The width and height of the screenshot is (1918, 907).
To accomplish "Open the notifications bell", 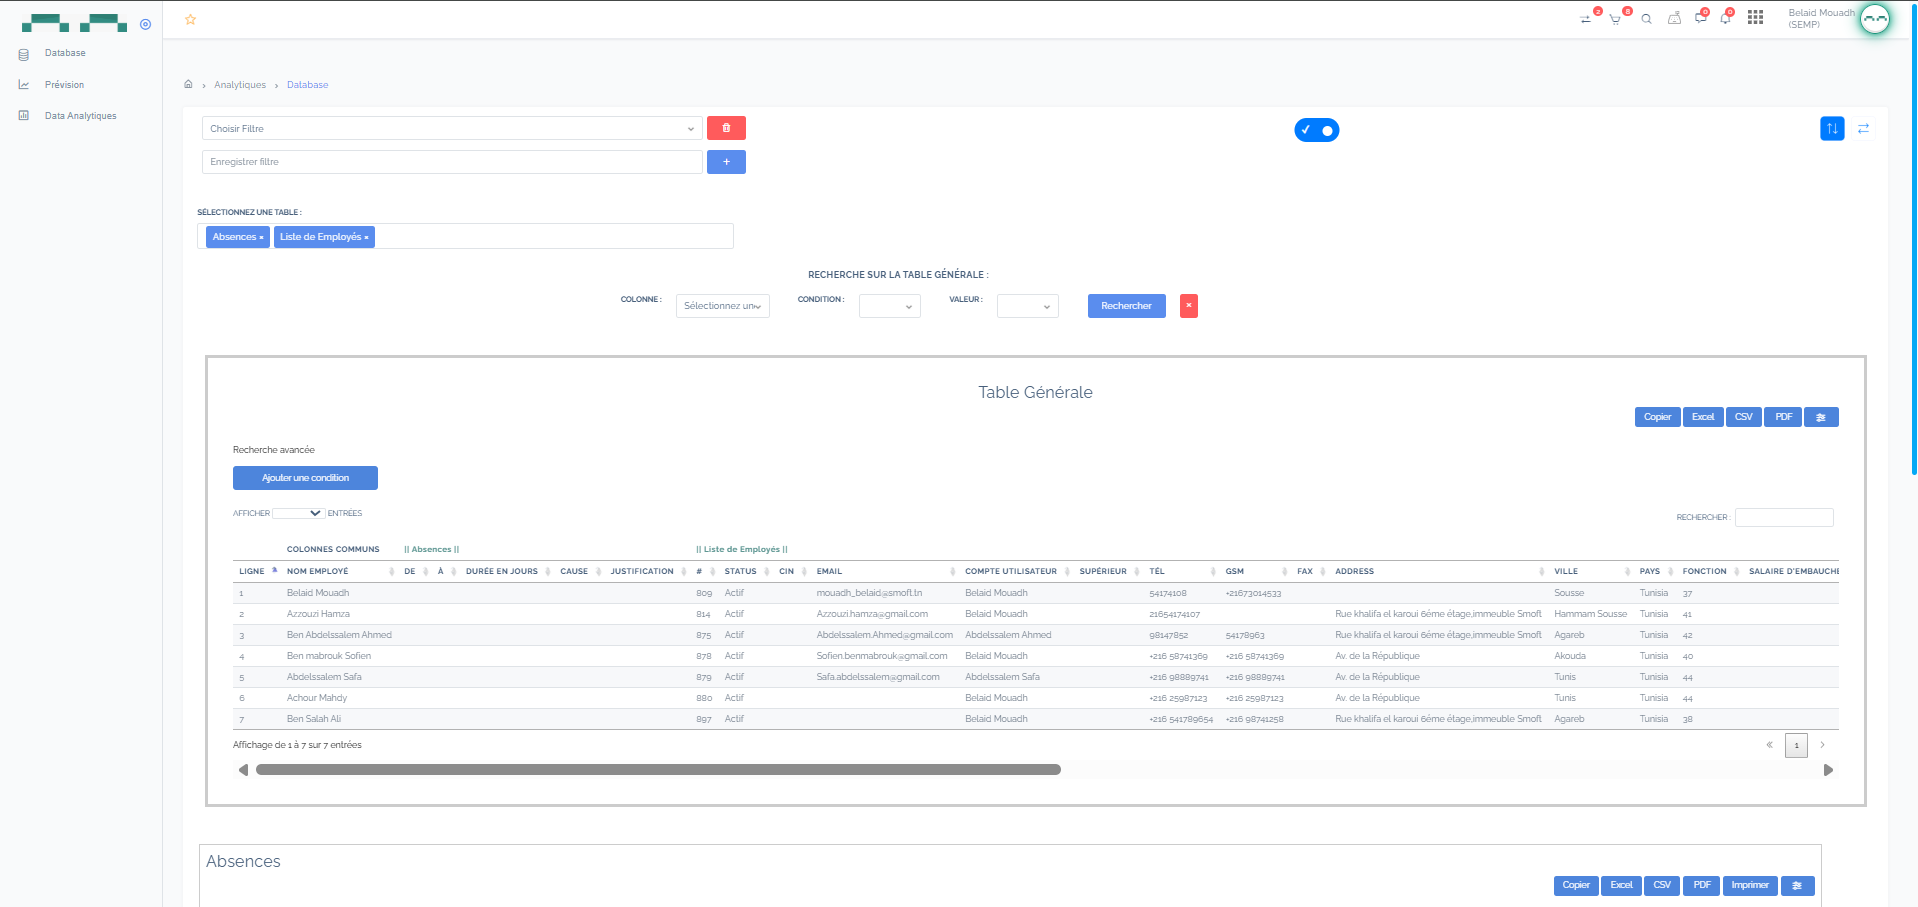I will pos(1725,19).
